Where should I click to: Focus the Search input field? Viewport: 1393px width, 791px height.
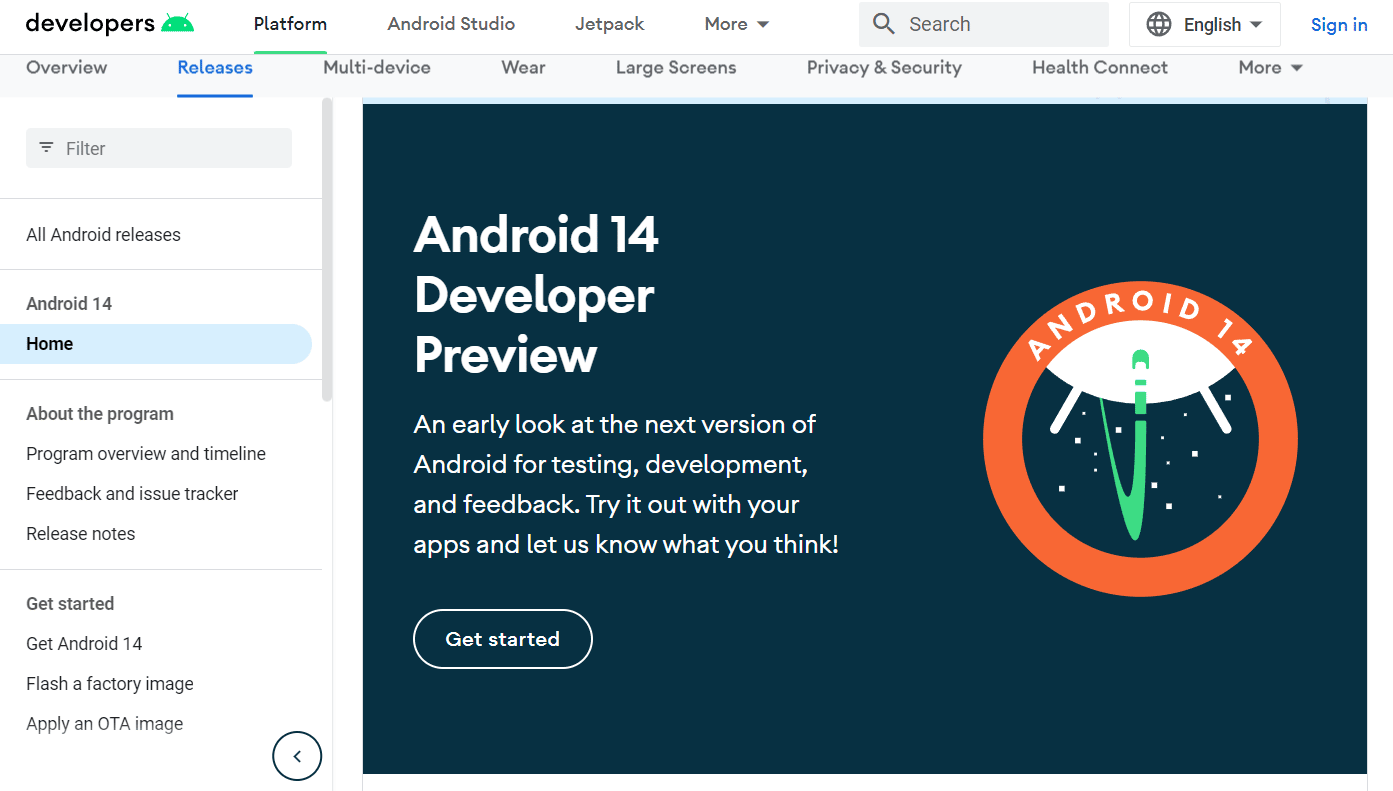click(x=984, y=24)
